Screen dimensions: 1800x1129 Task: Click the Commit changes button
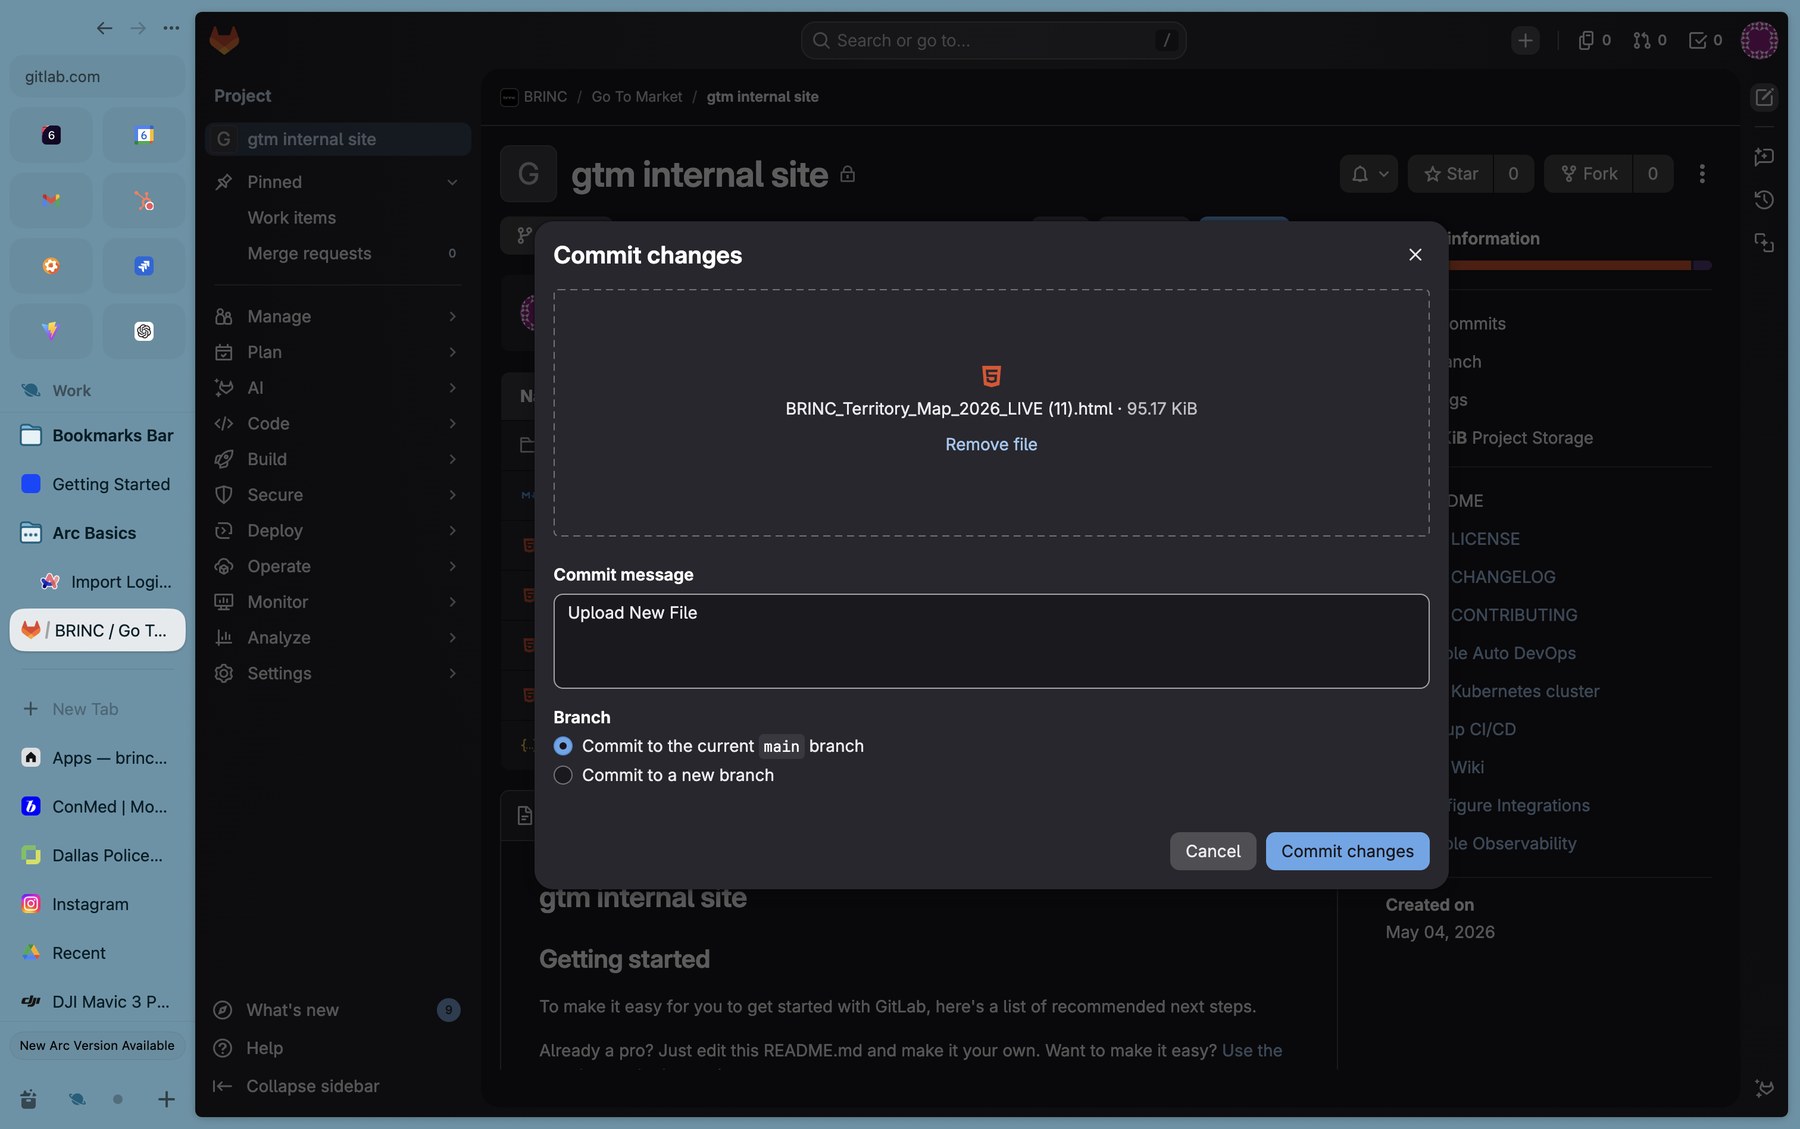1347,851
